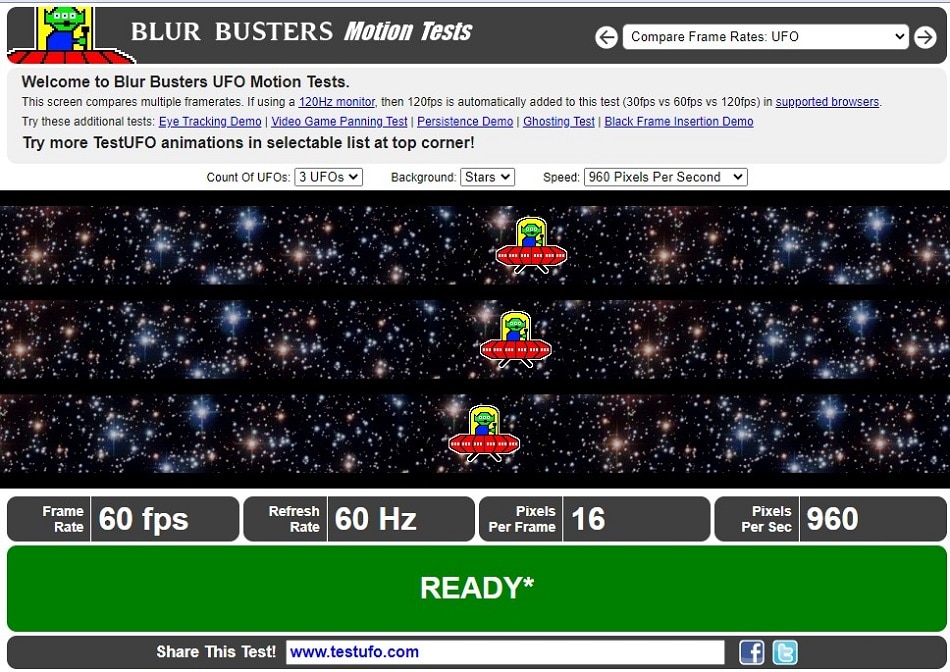Open the Persistence Demo link
This screenshot has width=950, height=672.
(465, 121)
